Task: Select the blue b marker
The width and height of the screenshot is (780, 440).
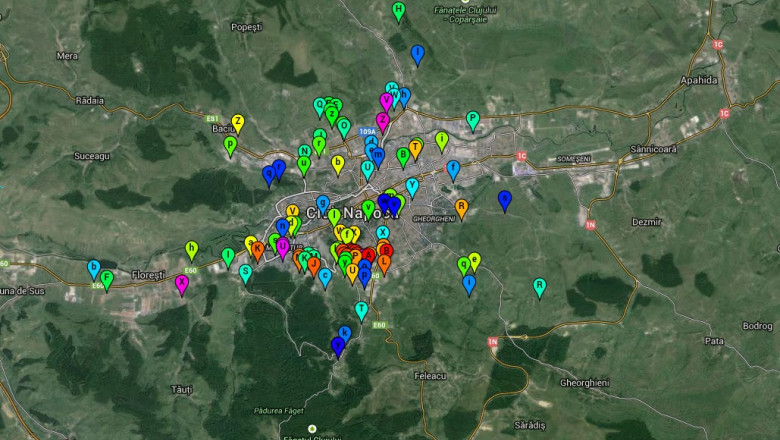Action: [x=94, y=268]
